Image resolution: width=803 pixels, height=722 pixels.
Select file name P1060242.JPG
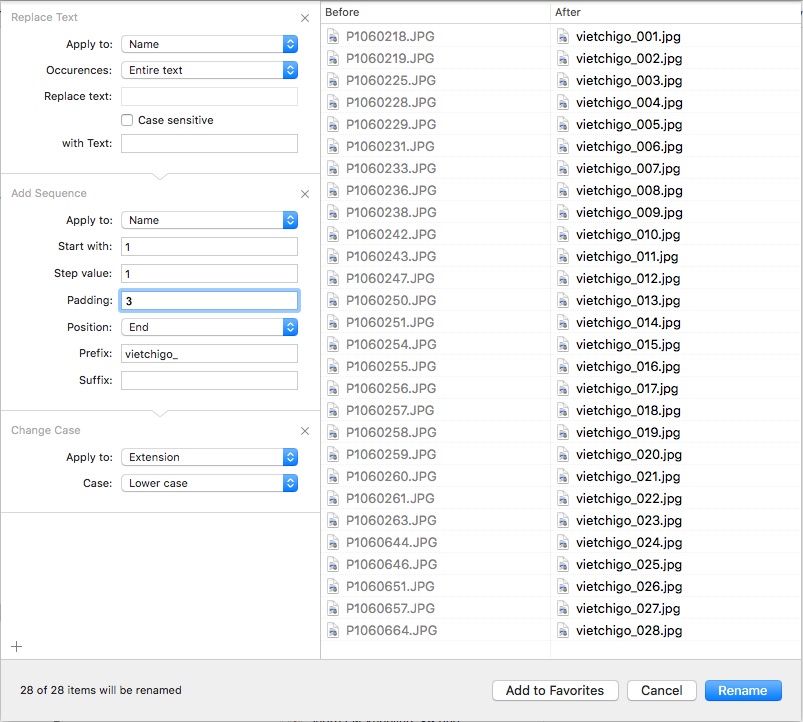pyautogui.click(x=391, y=235)
